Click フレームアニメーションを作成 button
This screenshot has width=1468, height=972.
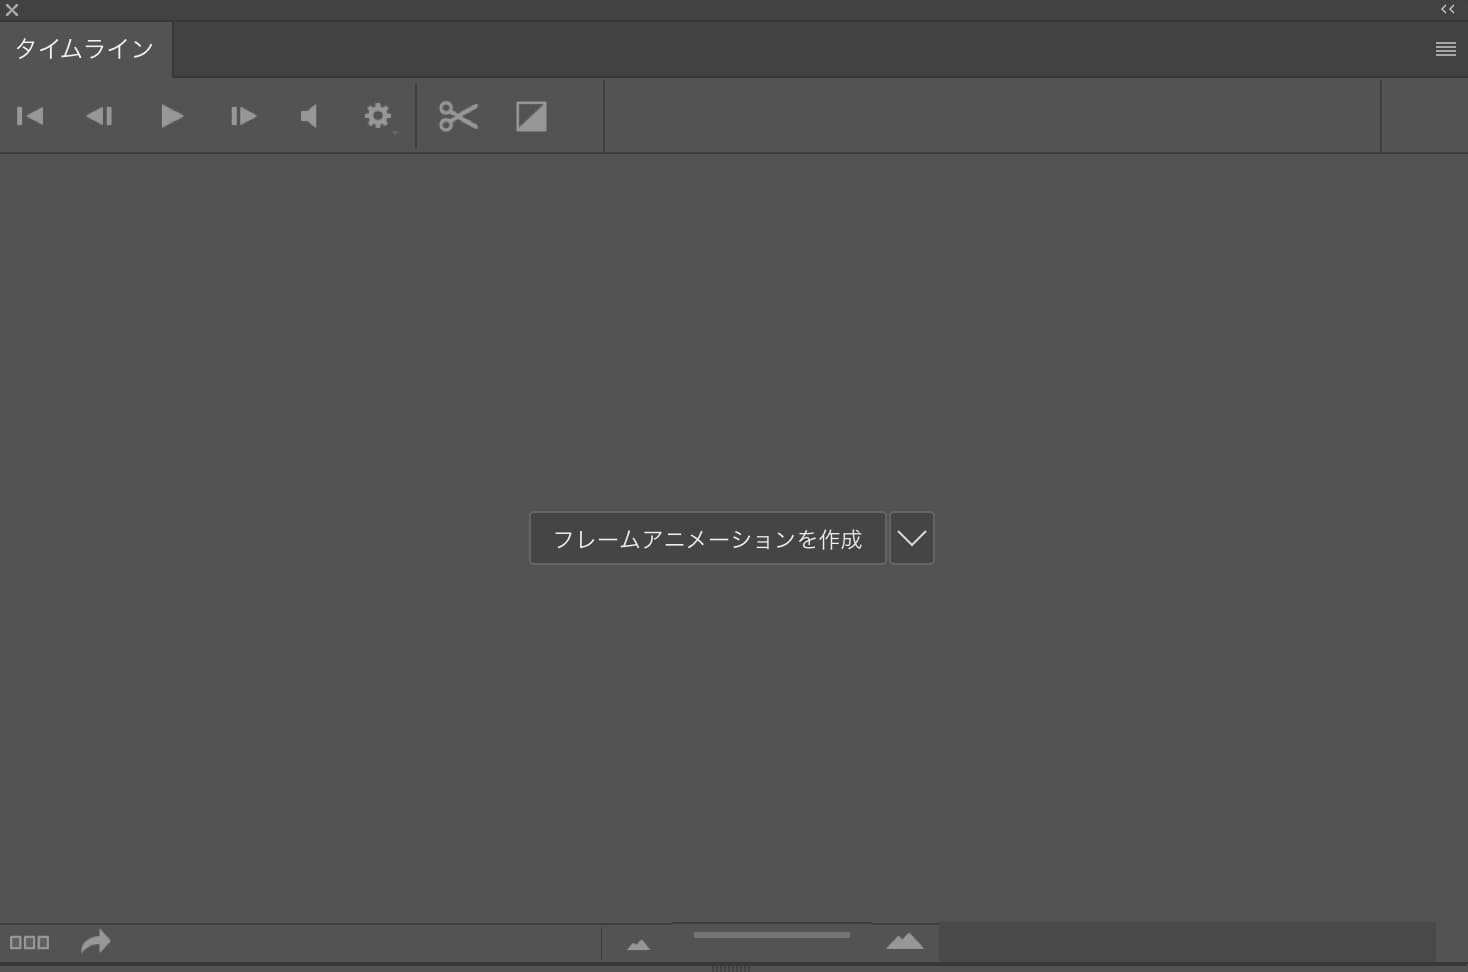[x=707, y=538]
